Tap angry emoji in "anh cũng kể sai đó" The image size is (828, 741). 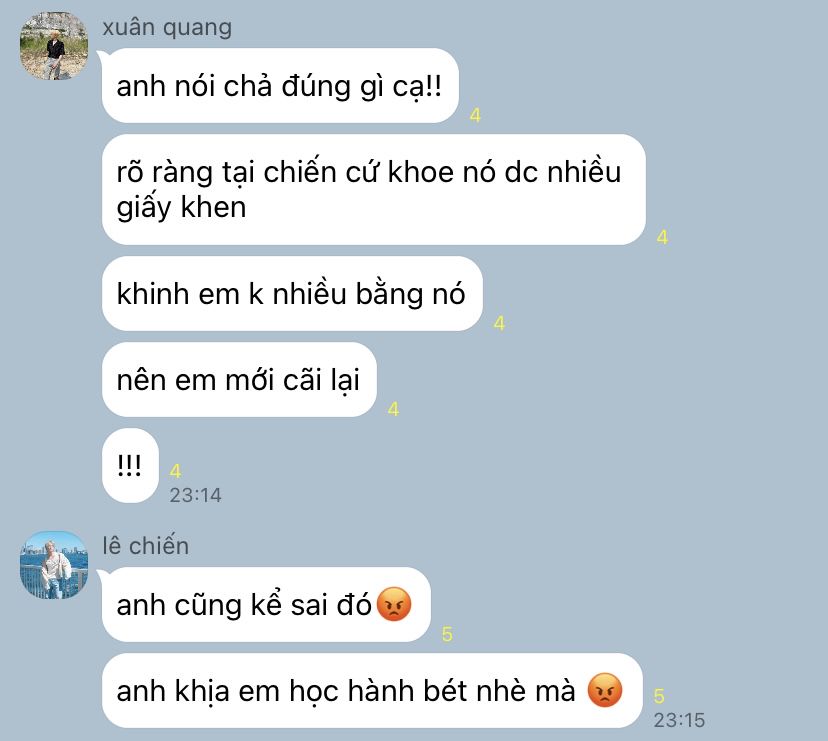coord(394,604)
